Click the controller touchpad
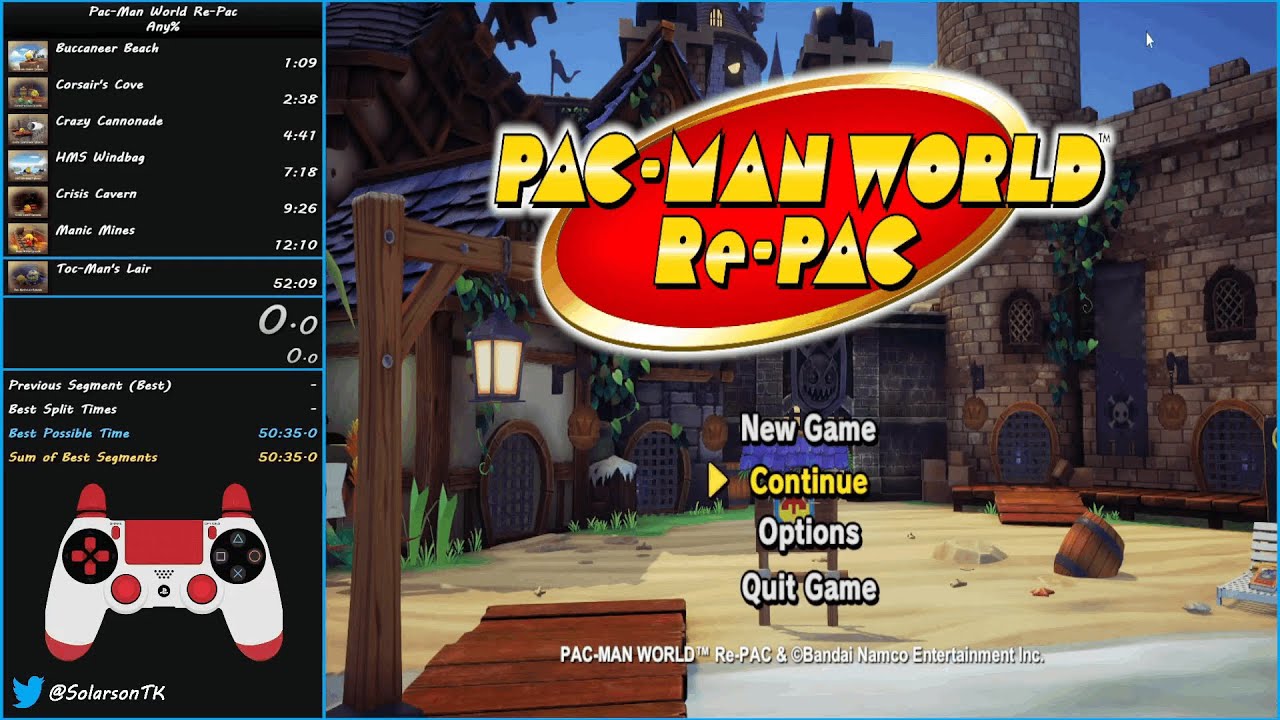The height and width of the screenshot is (720, 1280). click(163, 542)
